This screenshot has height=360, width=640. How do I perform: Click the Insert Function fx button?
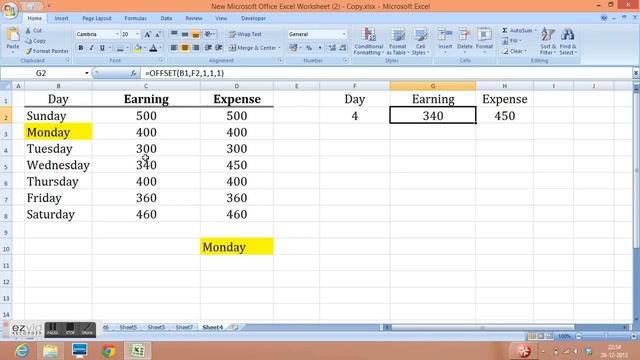click(x=133, y=73)
